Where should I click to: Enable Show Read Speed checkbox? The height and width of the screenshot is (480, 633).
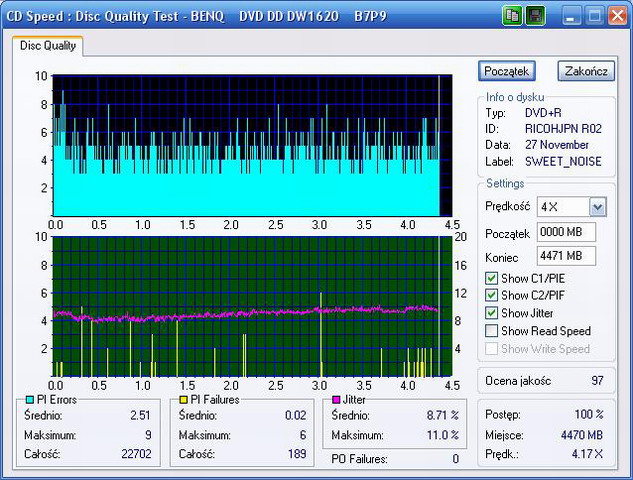click(491, 331)
